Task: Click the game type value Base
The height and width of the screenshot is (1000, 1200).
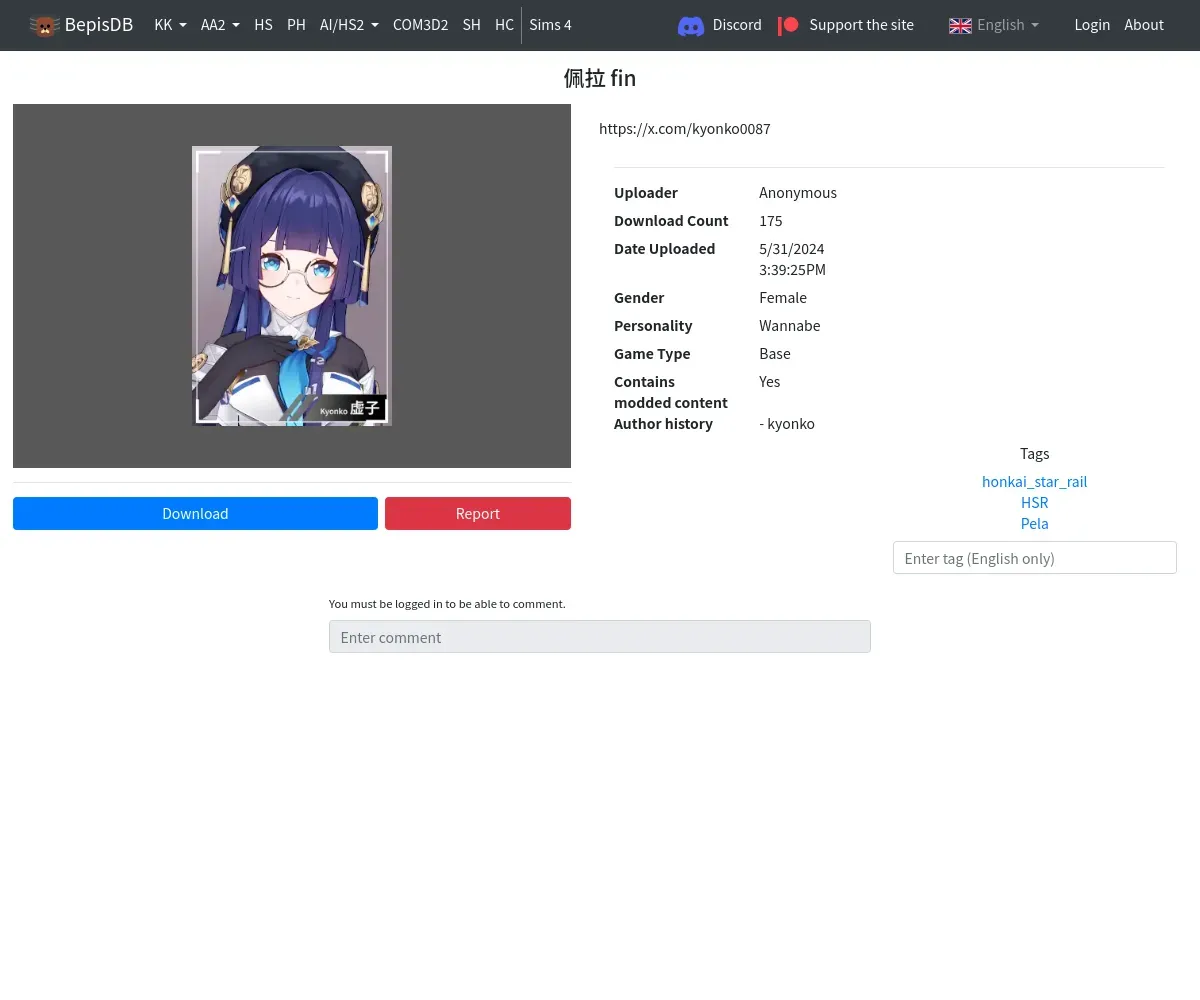Action: 775,354
